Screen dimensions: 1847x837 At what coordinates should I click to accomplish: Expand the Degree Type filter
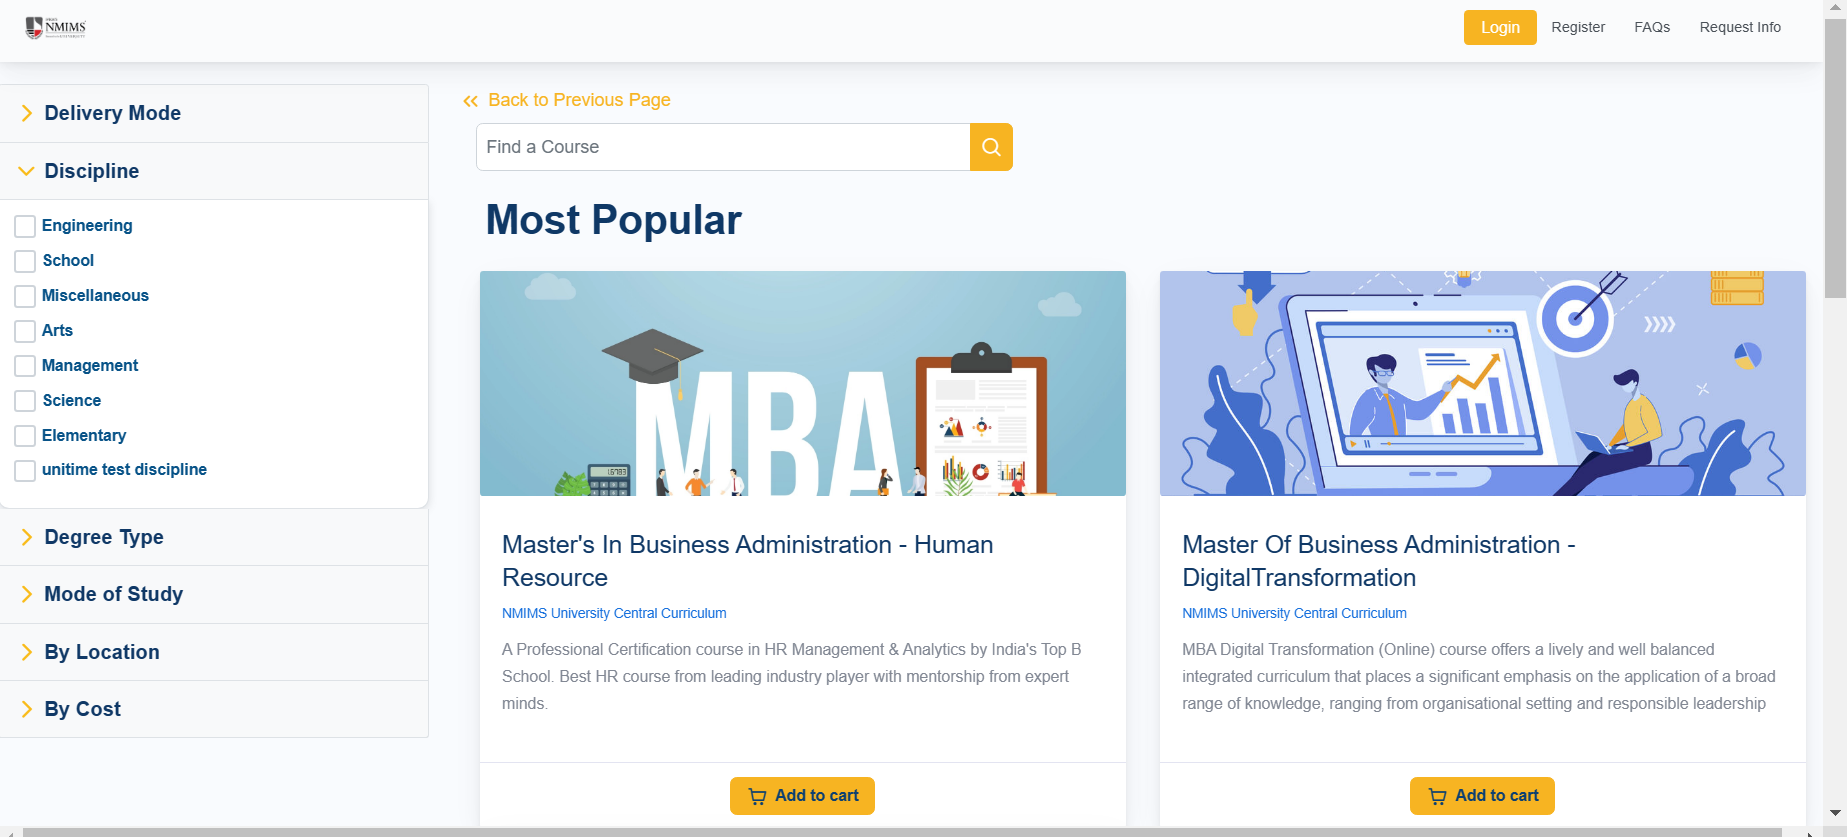pyautogui.click(x=214, y=537)
